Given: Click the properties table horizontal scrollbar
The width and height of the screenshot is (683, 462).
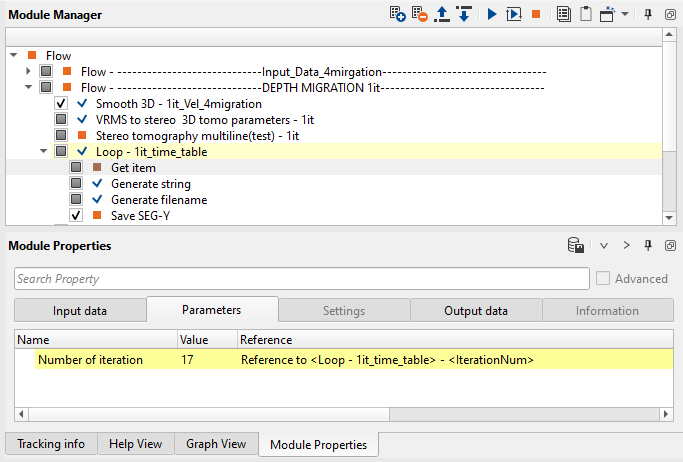Looking at the screenshot, I should (300, 414).
